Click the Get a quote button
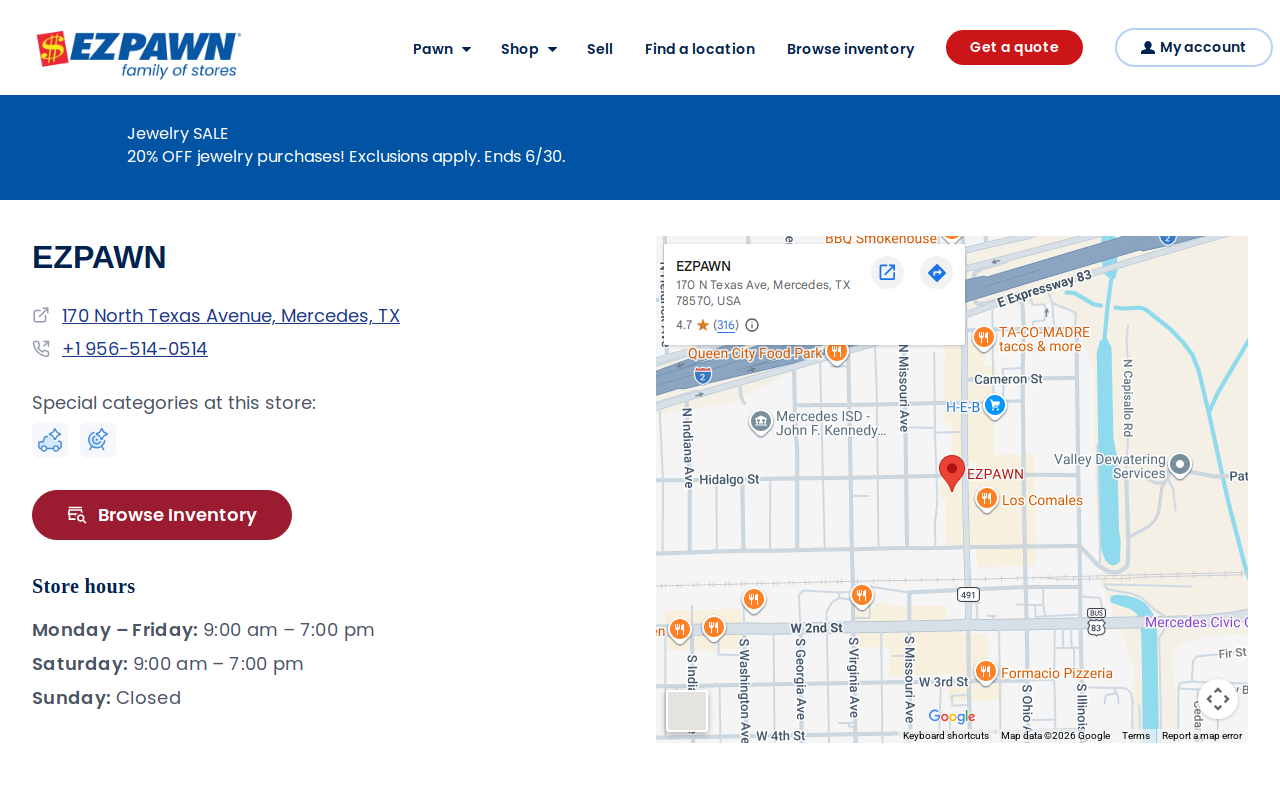 pos(1014,48)
